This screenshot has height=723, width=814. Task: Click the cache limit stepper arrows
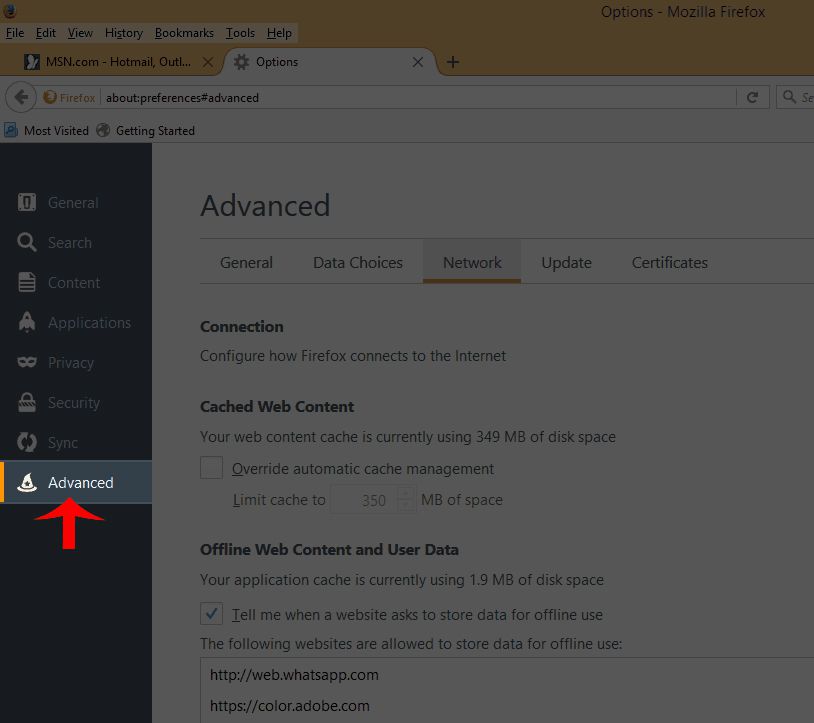[405, 499]
